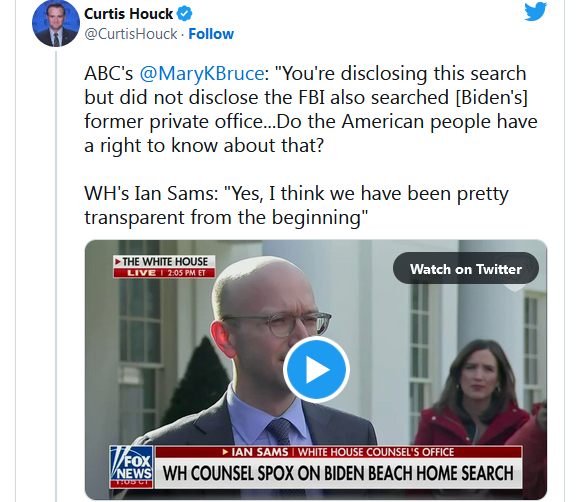
Task: Click Watch on Twitter button
Action: pyautogui.click(x=466, y=269)
